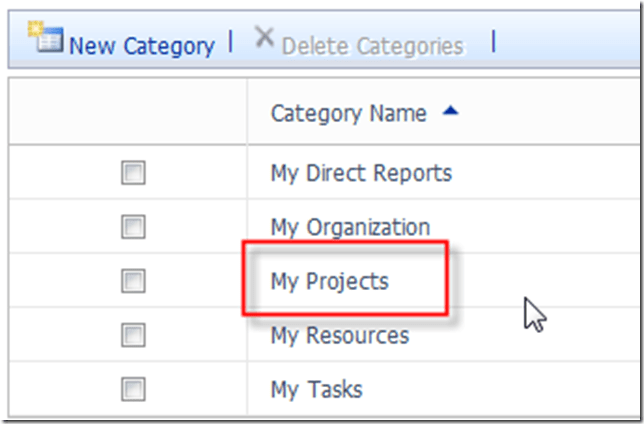Click the Delete Categories X icon
Image resolution: width=644 pixels, height=424 pixels.
coord(264,39)
